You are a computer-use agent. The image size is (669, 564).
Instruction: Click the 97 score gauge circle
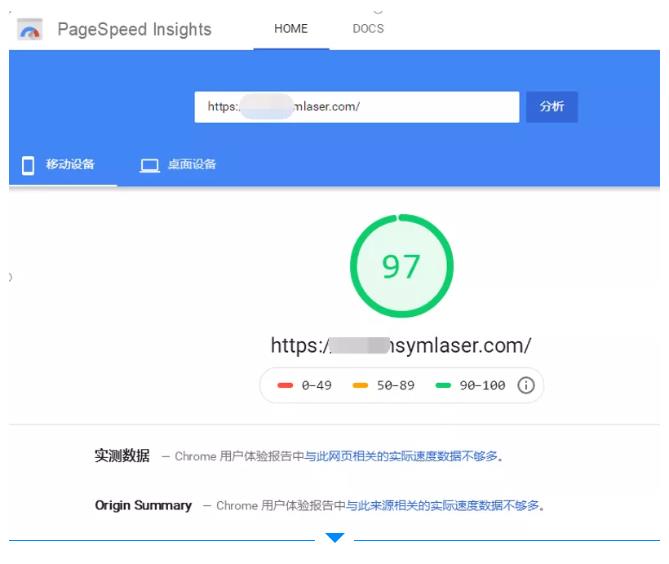click(401, 265)
